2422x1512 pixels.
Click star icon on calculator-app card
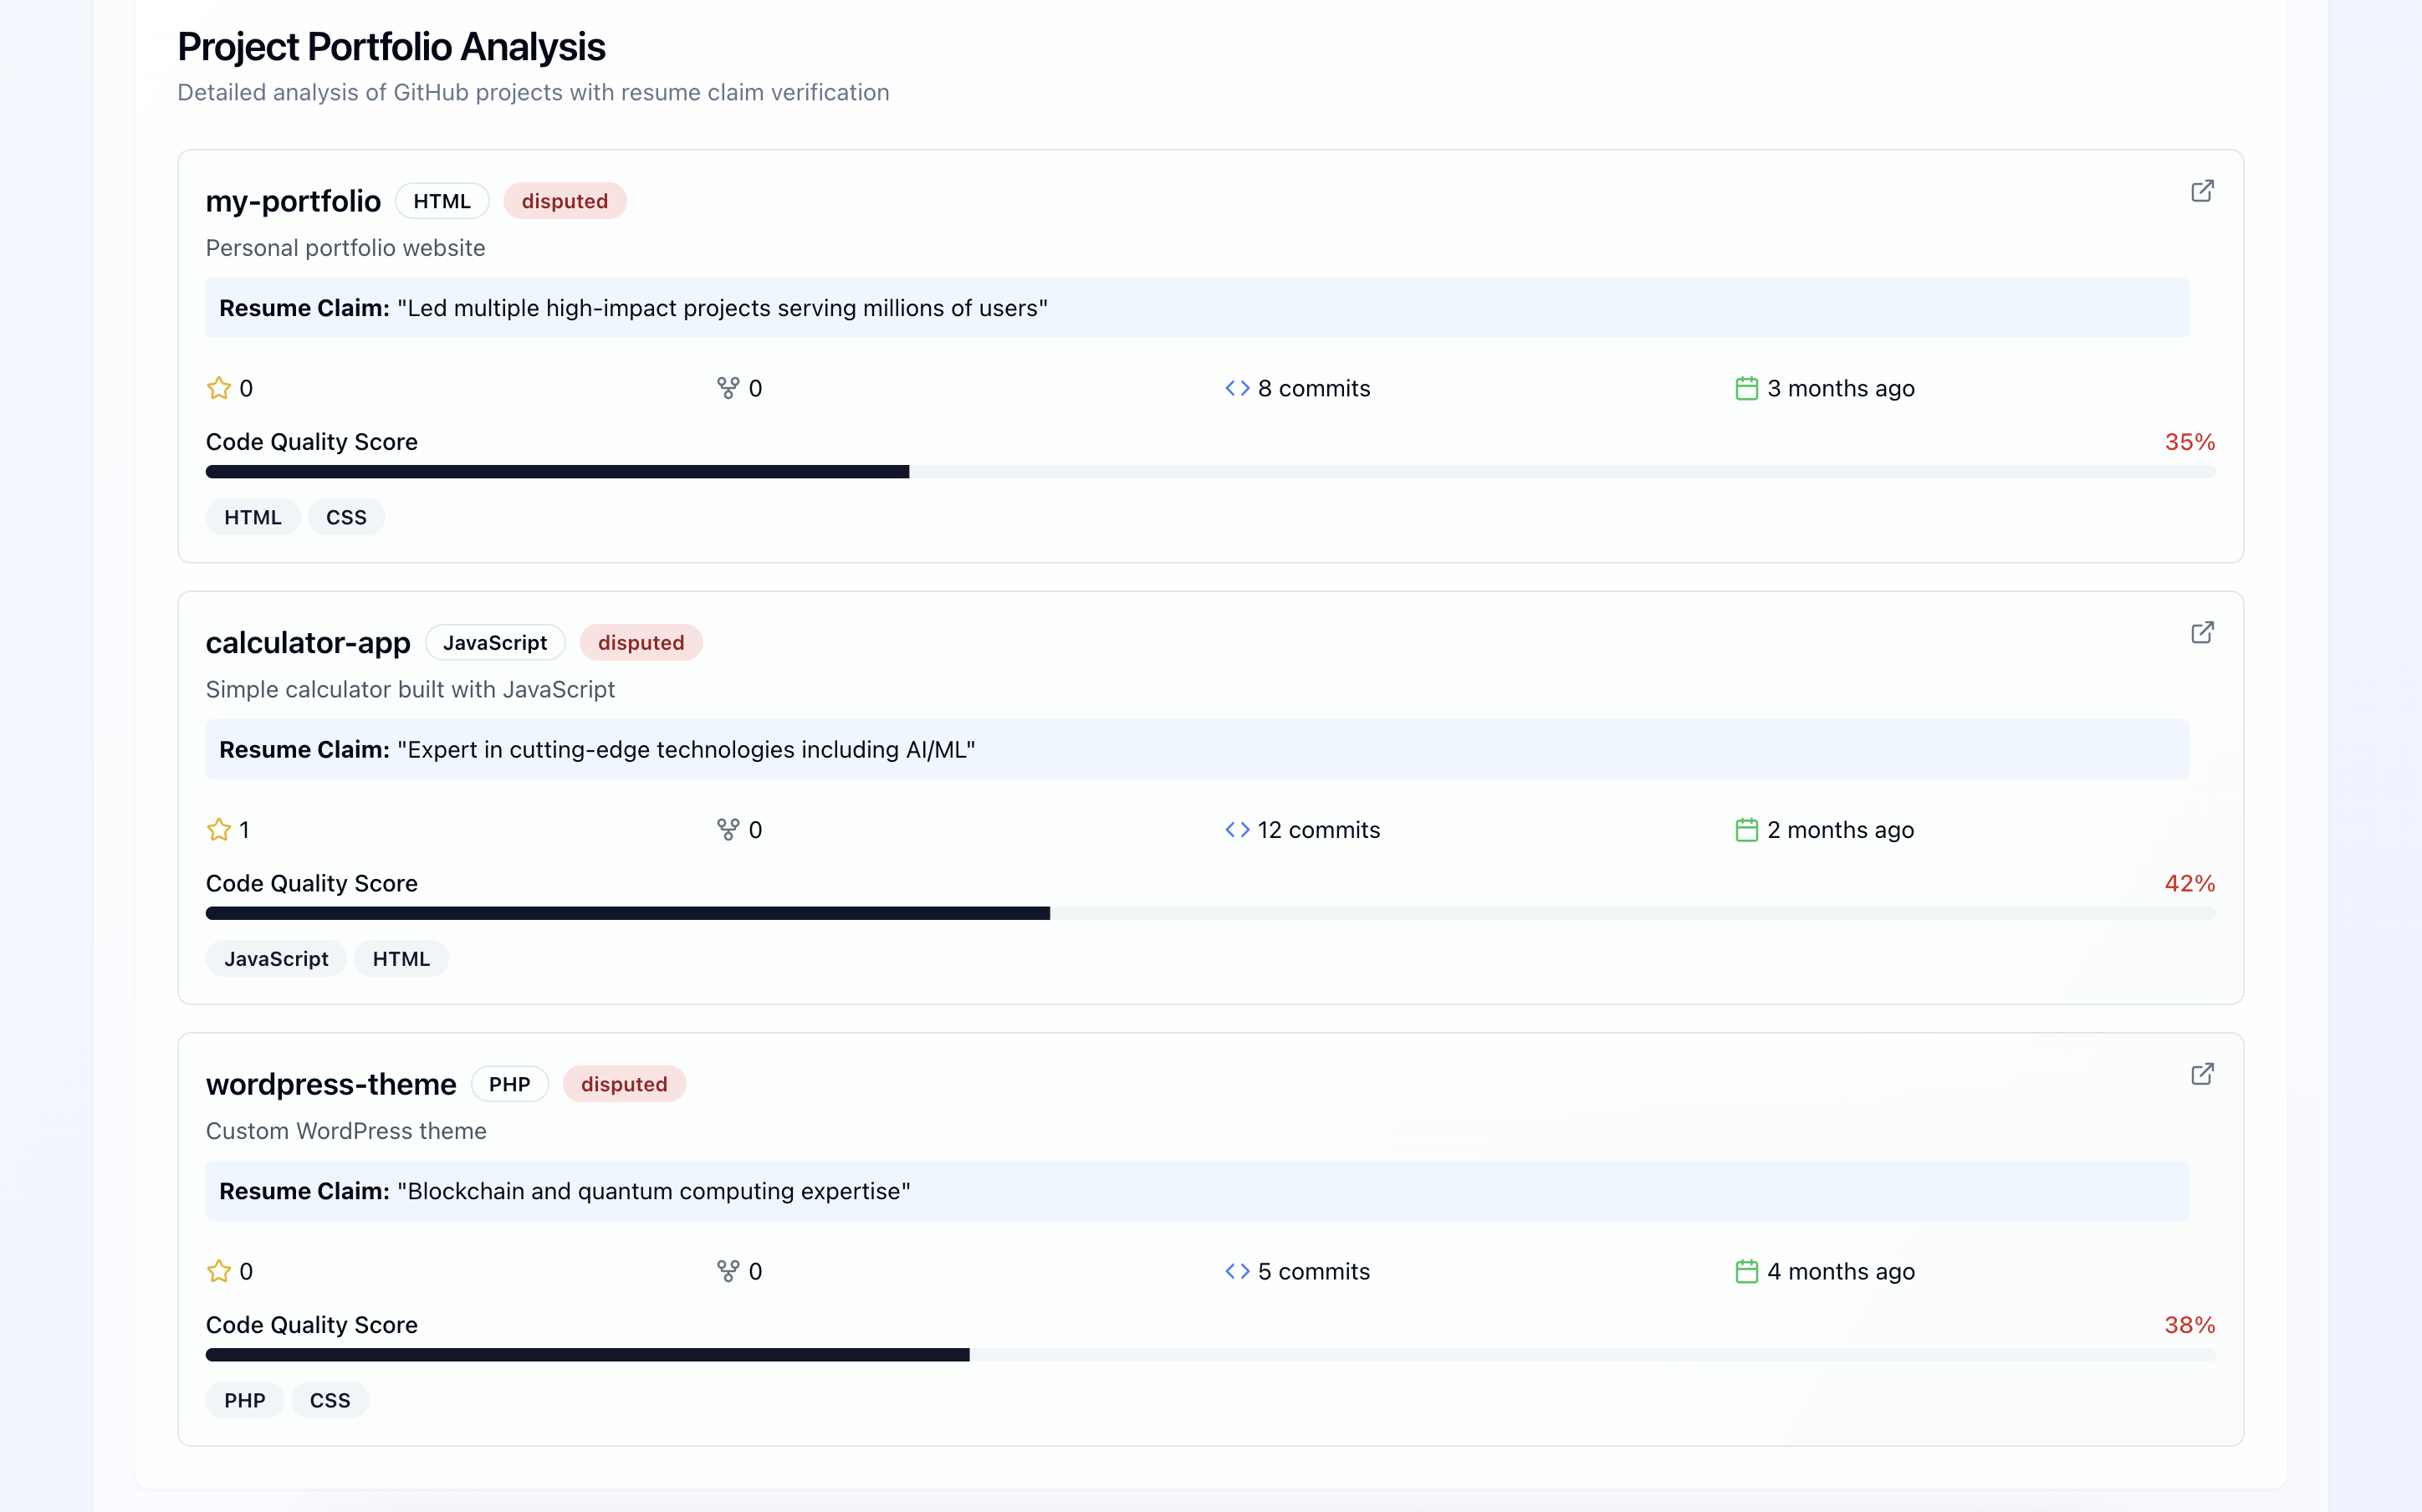[219, 830]
